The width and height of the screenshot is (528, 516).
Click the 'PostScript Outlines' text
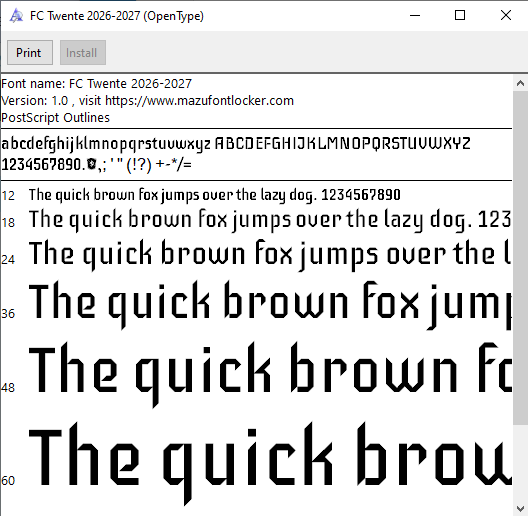pos(55,118)
